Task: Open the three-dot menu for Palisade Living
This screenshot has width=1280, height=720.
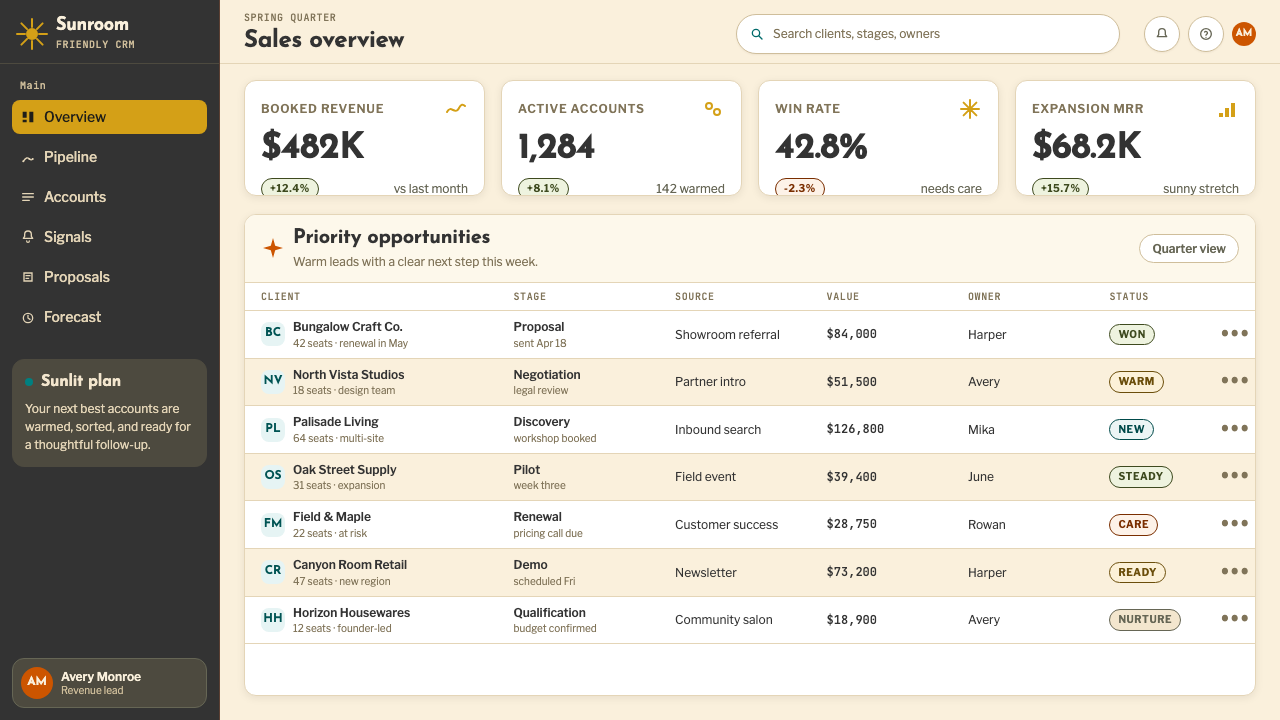Action: 1235,428
